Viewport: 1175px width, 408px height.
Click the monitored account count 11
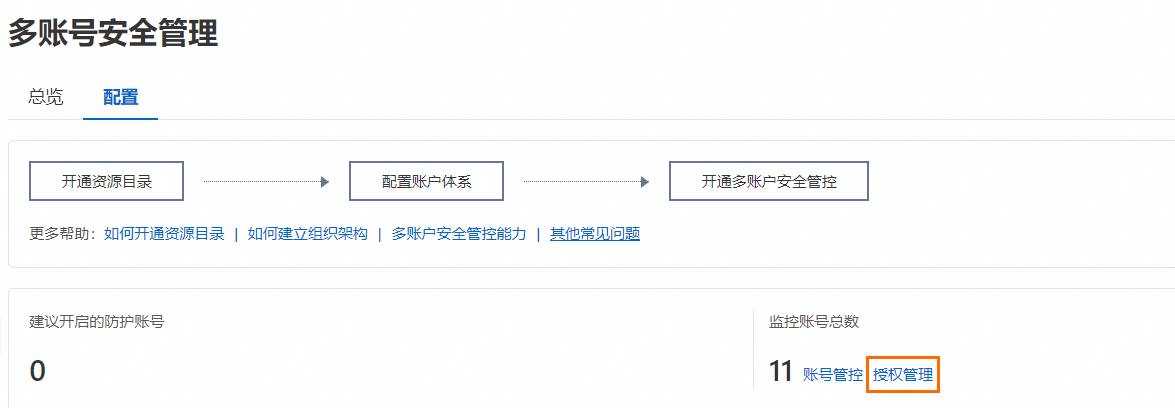coord(780,373)
